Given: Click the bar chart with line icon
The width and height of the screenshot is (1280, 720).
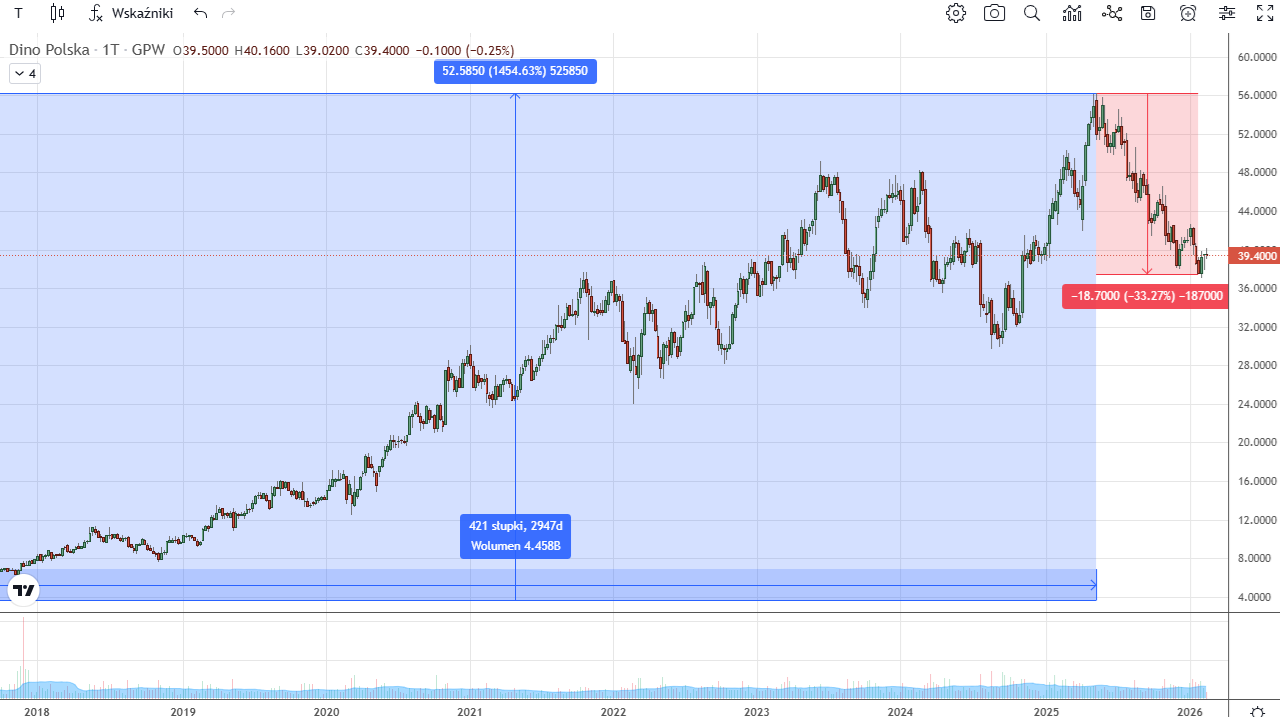Looking at the screenshot, I should 1073,13.
